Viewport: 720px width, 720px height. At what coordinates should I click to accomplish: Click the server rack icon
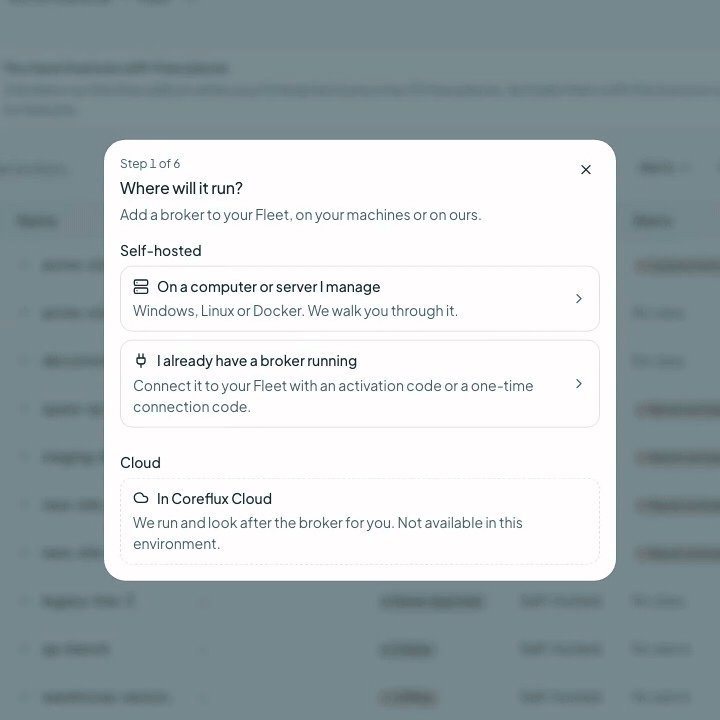pos(141,287)
